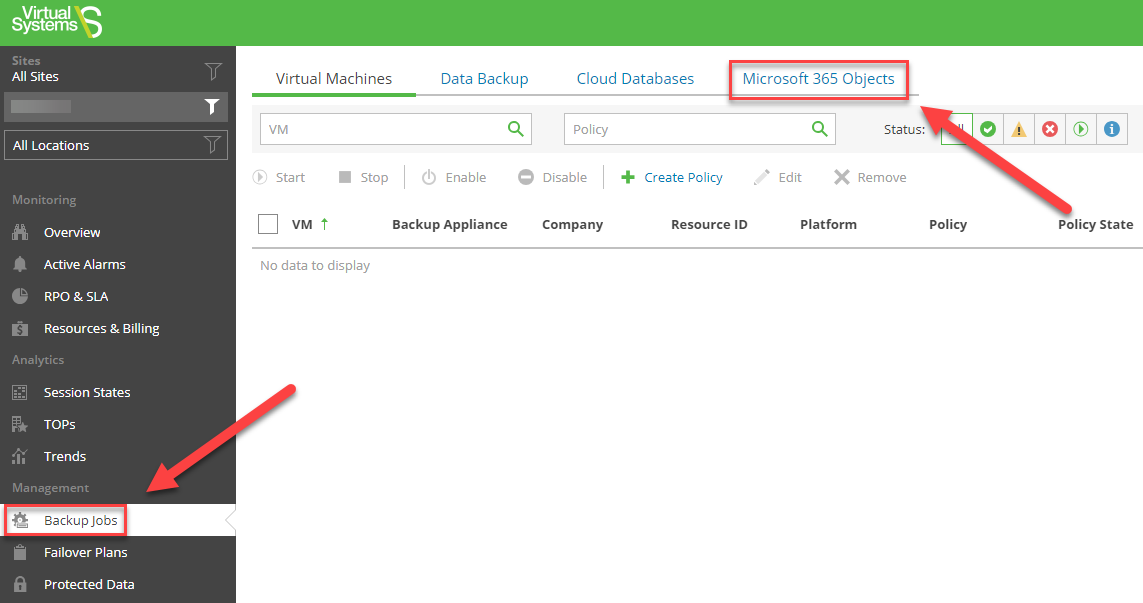Open the All Sites filter funnel
The height and width of the screenshot is (603, 1143).
(x=213, y=71)
